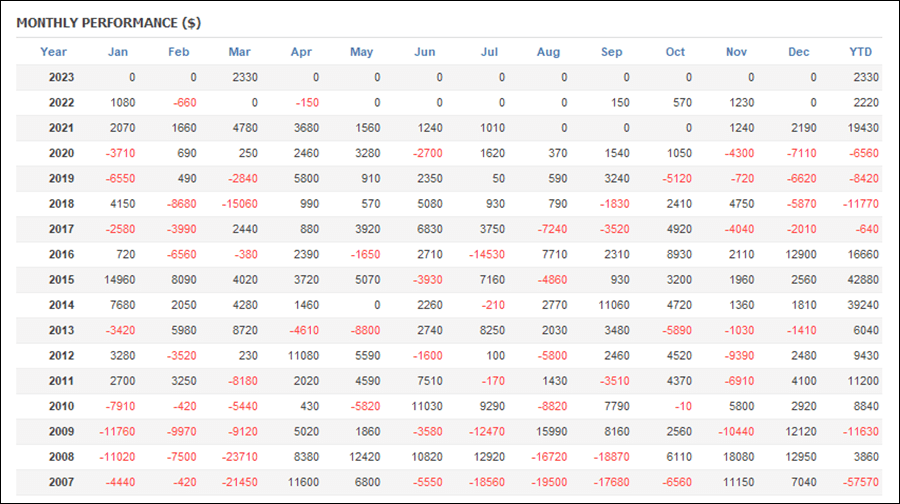Click the 2007 Aug value -19500
The image size is (900, 504).
pyautogui.click(x=549, y=482)
